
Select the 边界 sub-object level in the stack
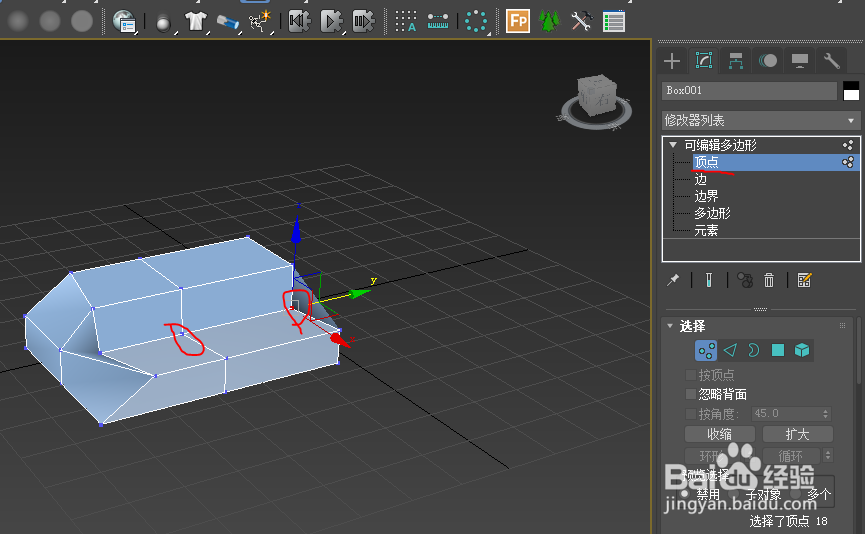[x=706, y=196]
